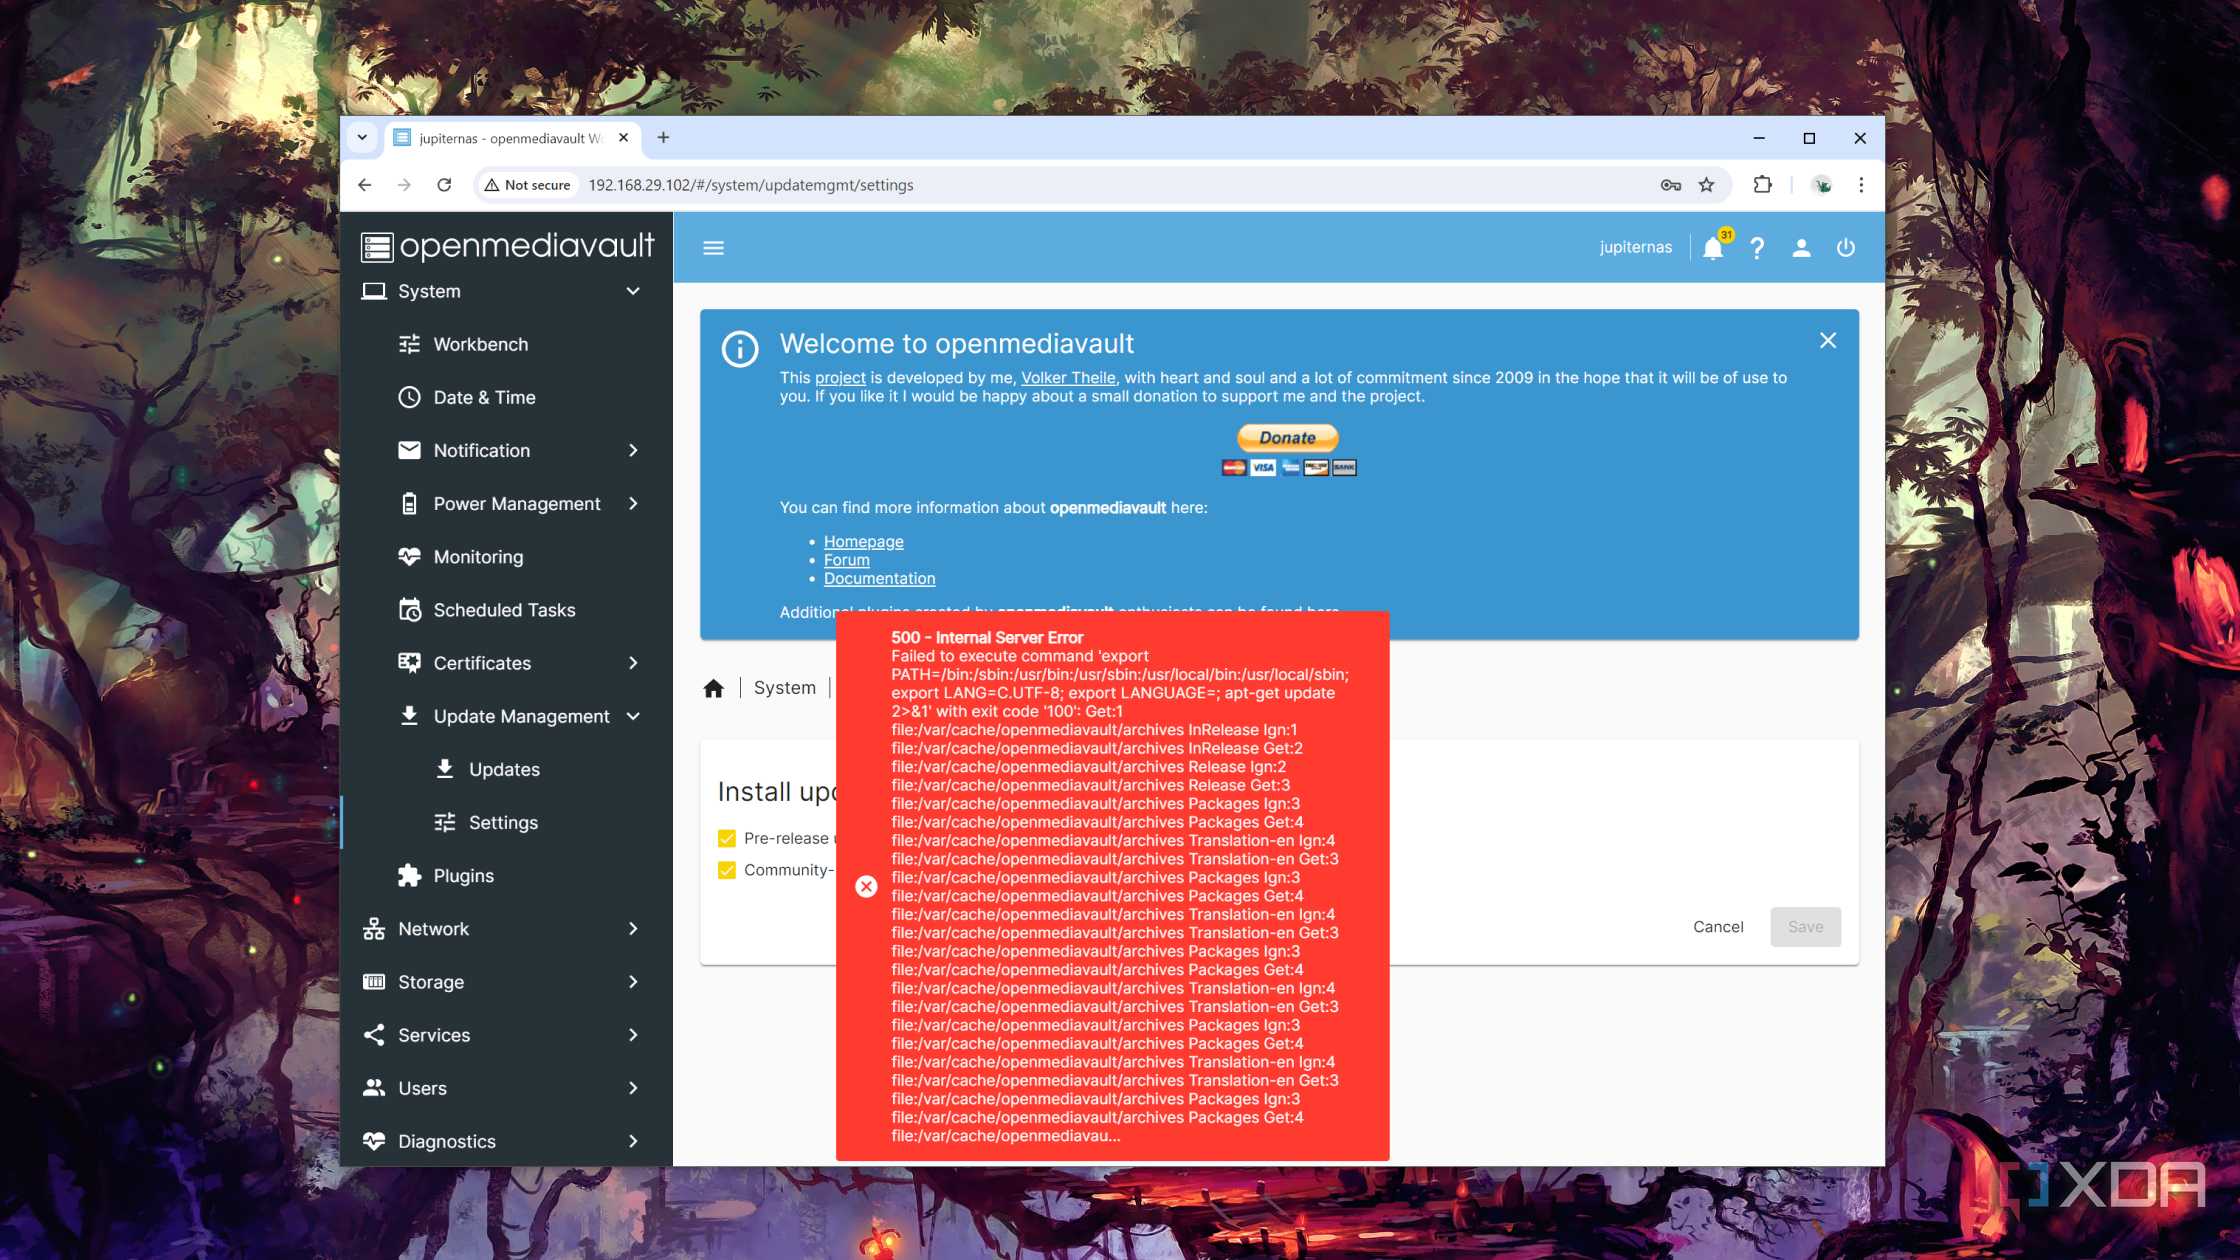Viewport: 2240px width, 1260px height.
Task: Click the Power Management battery icon
Action: [x=409, y=503]
